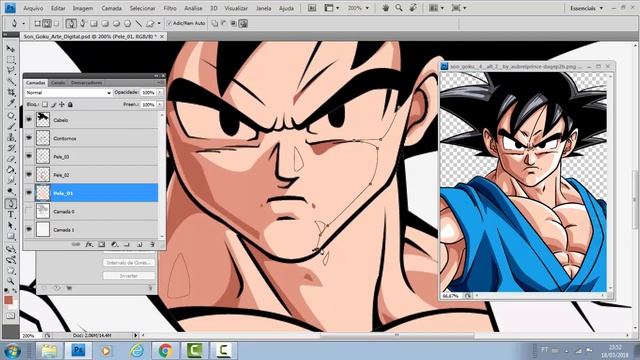Open the custom shape options arrow
The image size is (640, 360).
[x=159, y=24]
